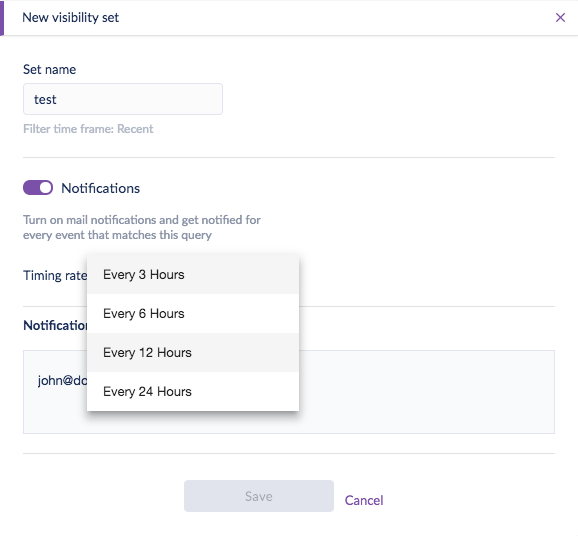Toggle the Notifications switch off

point(38,188)
